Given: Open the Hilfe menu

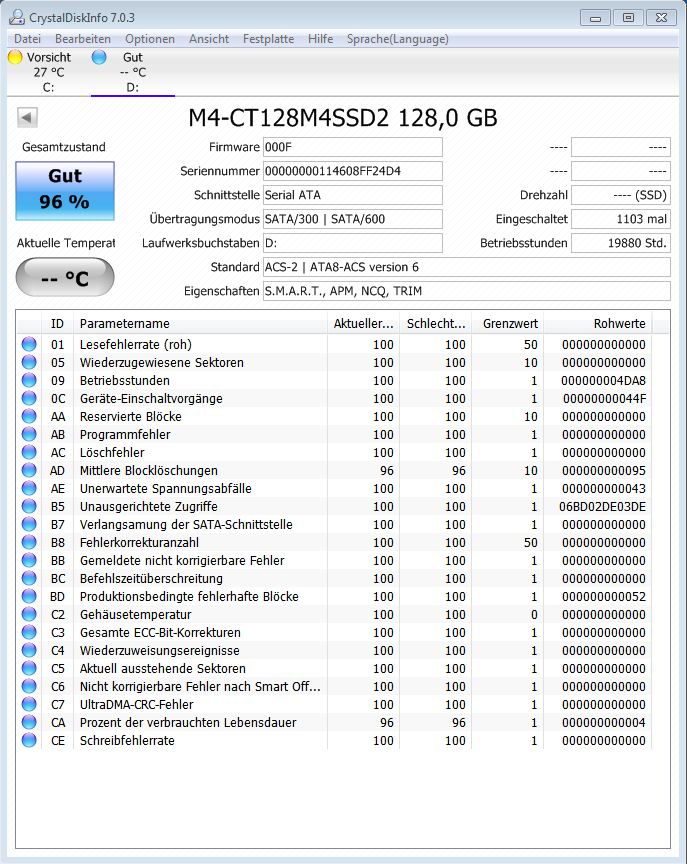Looking at the screenshot, I should [321, 39].
